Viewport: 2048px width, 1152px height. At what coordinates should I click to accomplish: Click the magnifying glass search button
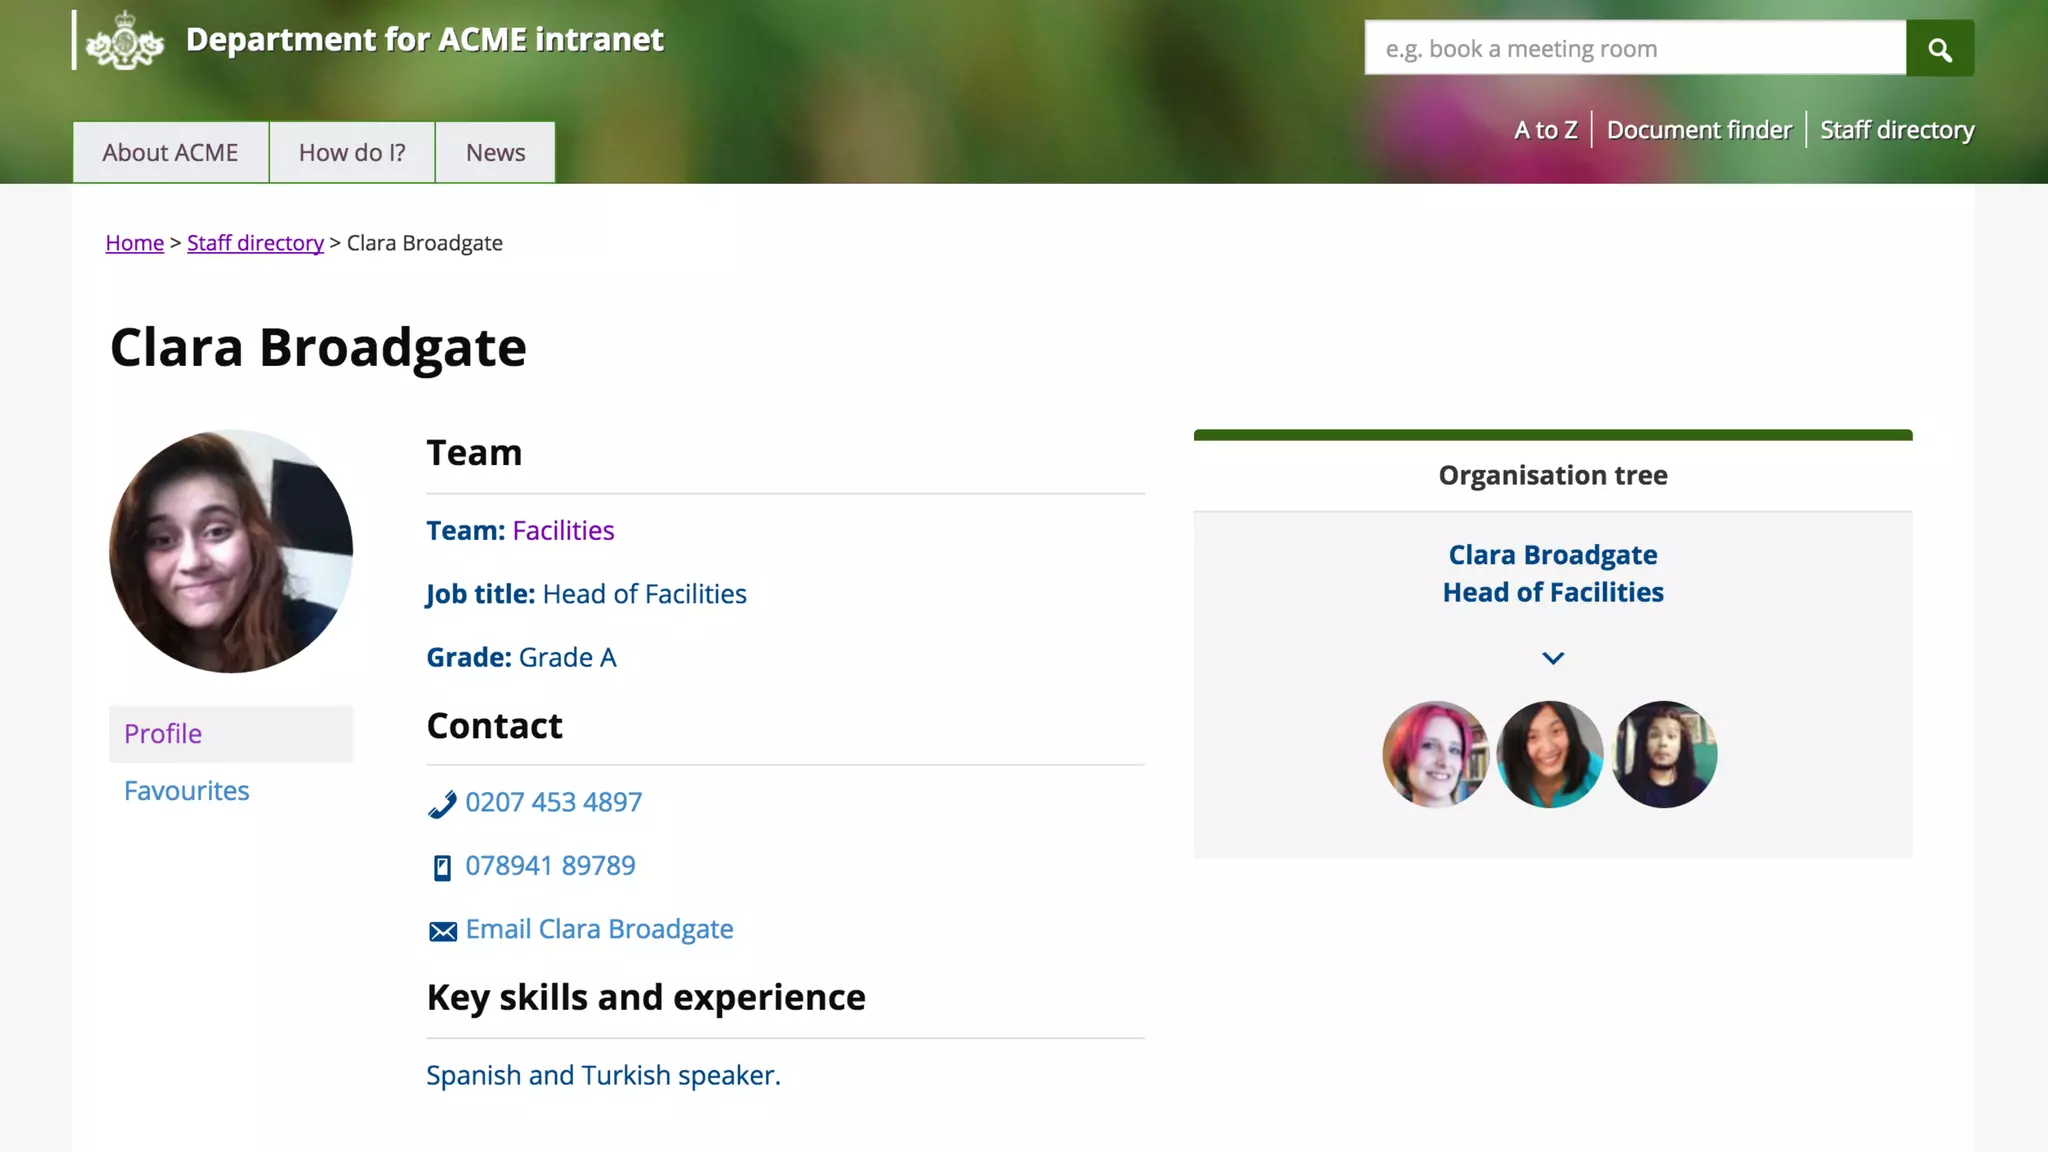[1939, 48]
